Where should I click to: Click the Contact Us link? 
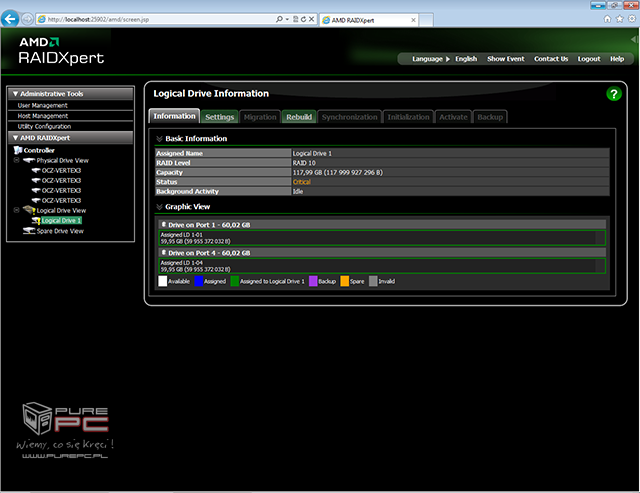pyautogui.click(x=551, y=59)
